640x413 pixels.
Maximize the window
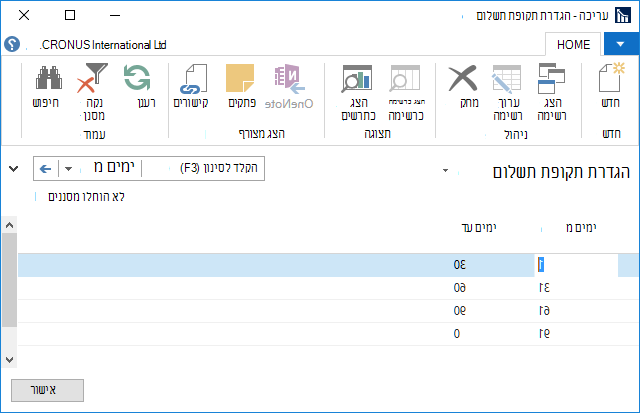pos(70,16)
